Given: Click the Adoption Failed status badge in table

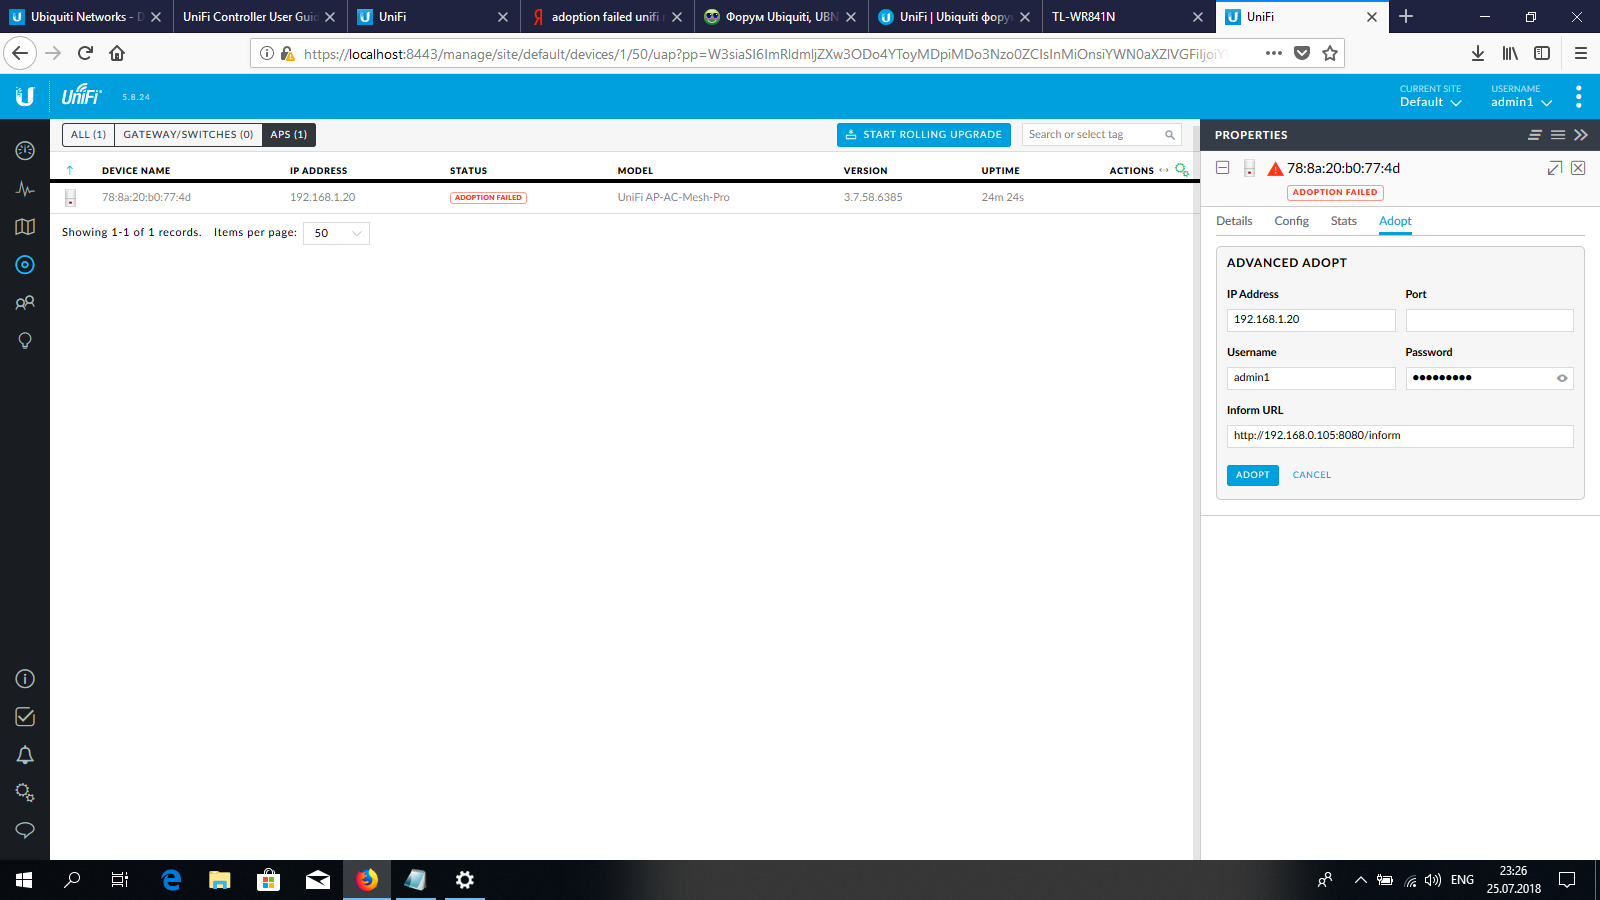Looking at the screenshot, I should tap(488, 198).
